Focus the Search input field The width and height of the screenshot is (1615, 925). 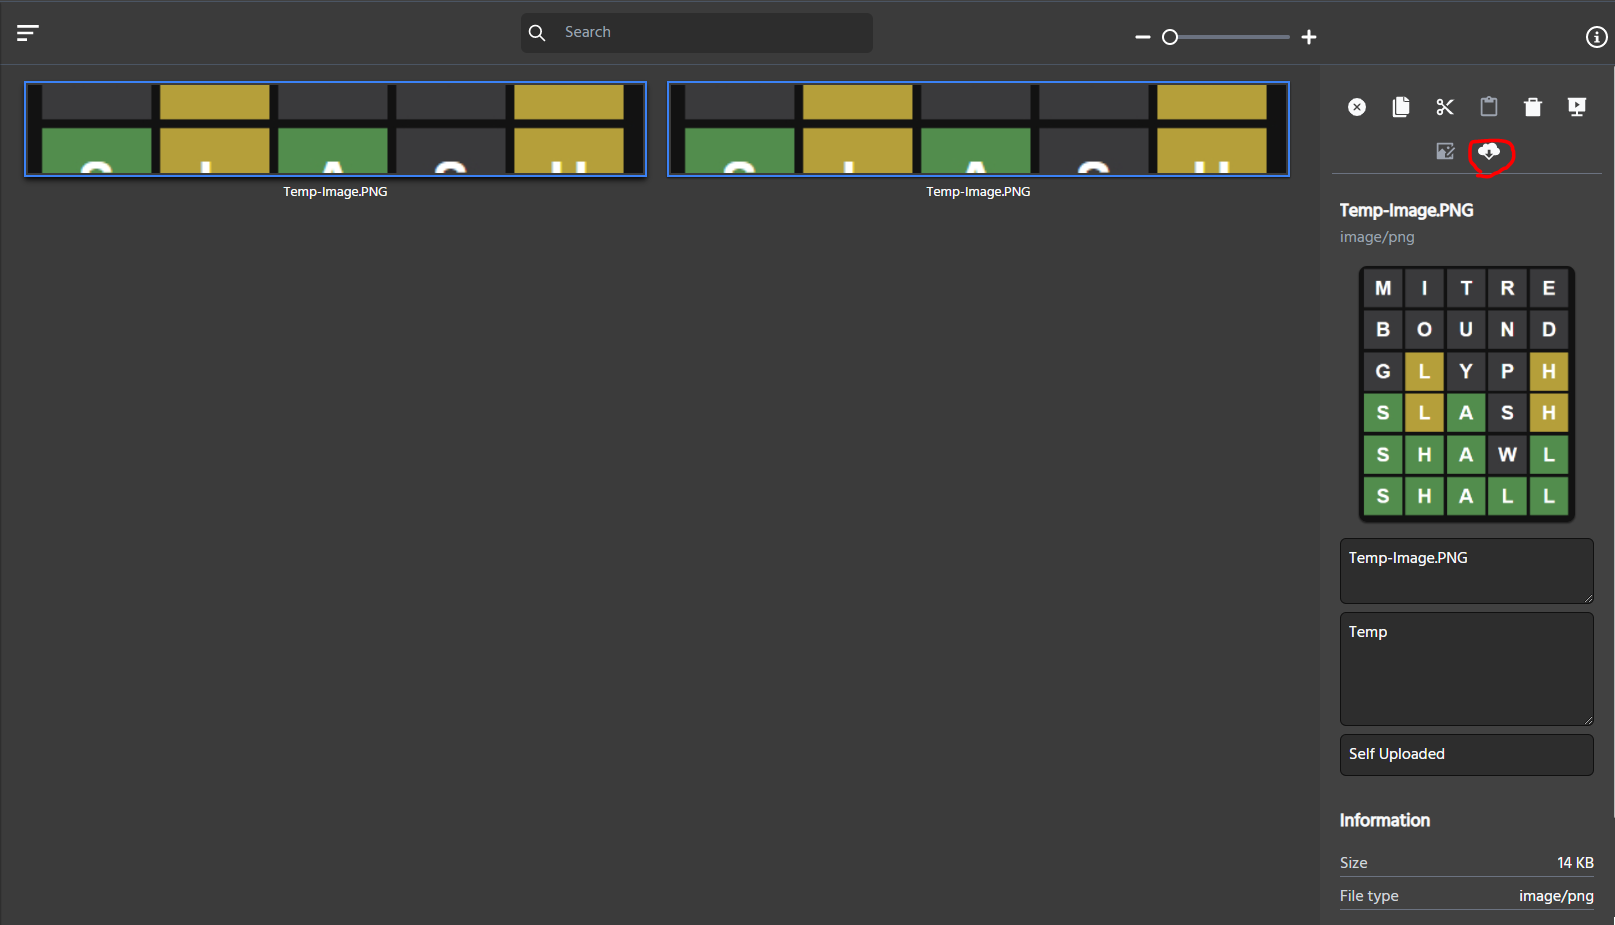[x=696, y=33]
